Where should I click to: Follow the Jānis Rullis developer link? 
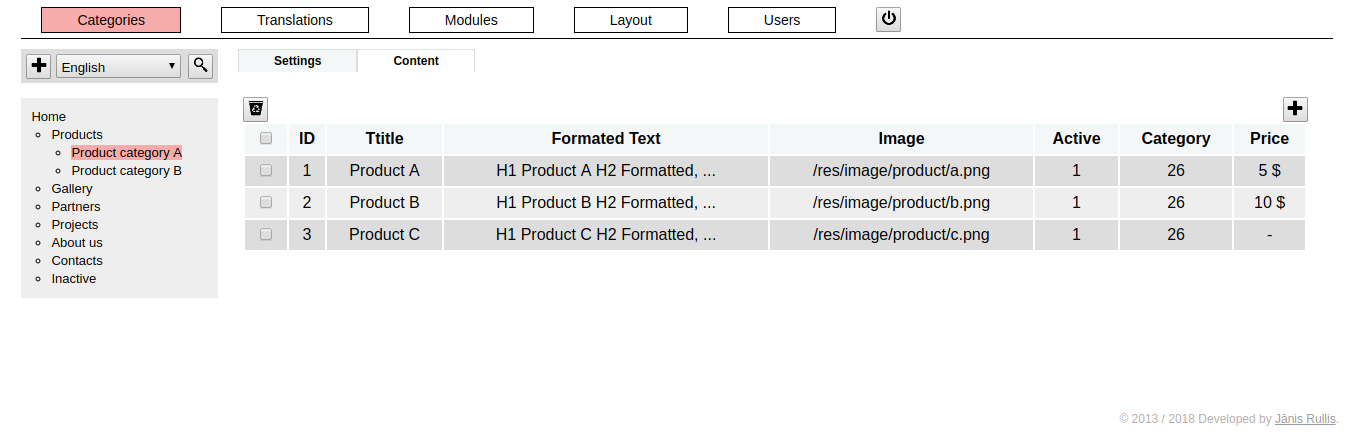(x=1306, y=420)
